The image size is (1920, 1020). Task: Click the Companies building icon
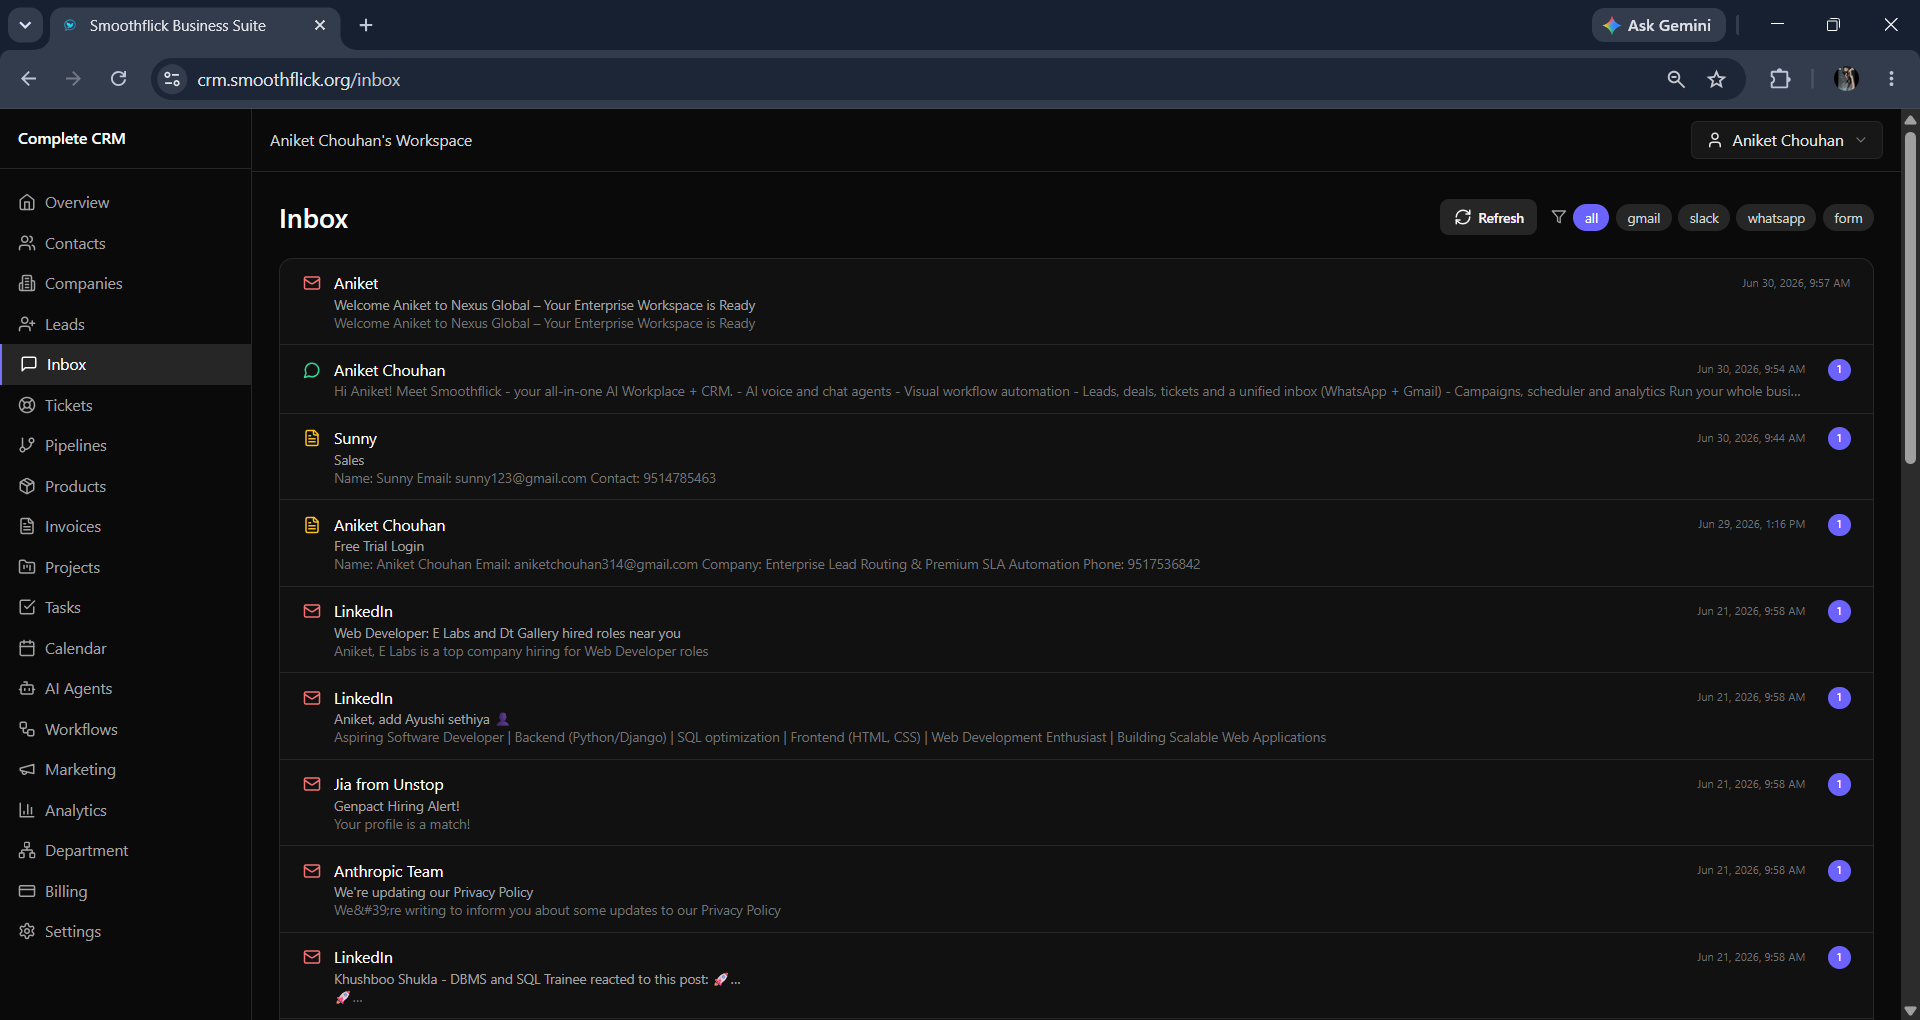pos(27,283)
